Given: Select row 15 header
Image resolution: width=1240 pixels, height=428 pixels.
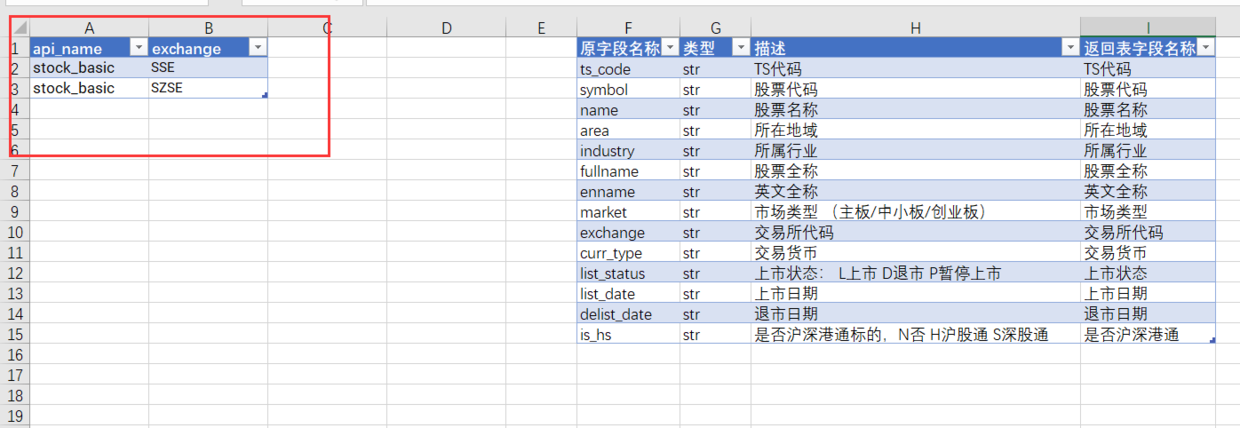Looking at the screenshot, I should 15,334.
